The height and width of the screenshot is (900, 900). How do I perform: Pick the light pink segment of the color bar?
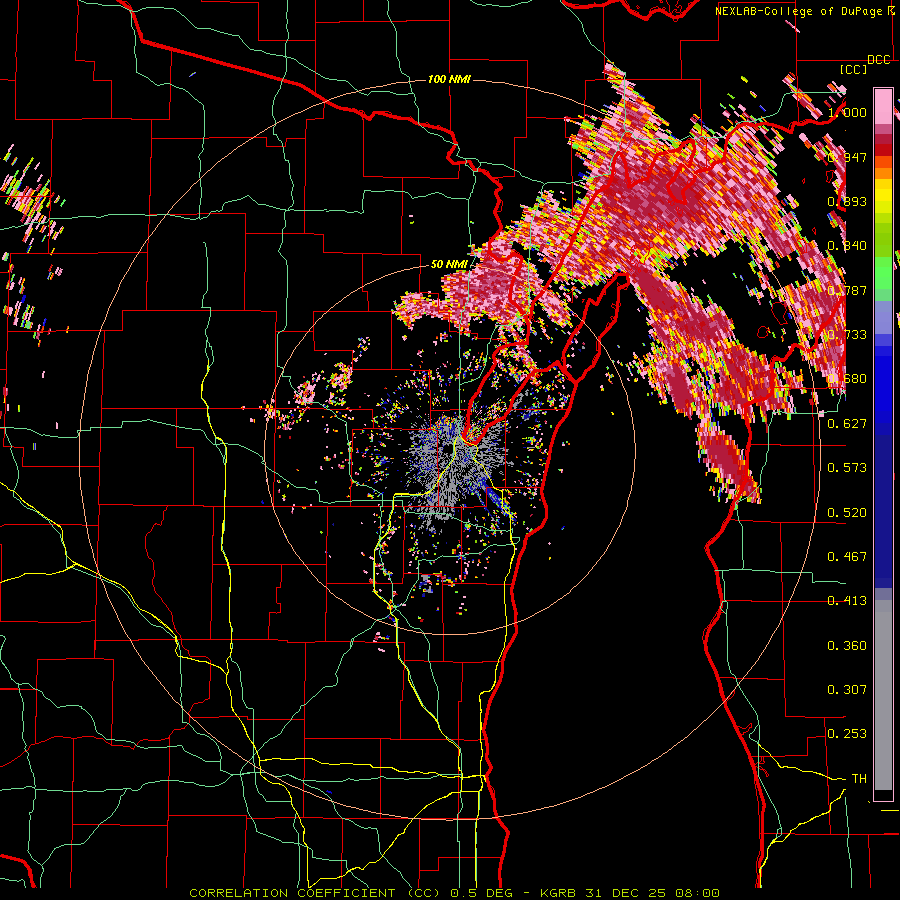pyautogui.click(x=883, y=106)
